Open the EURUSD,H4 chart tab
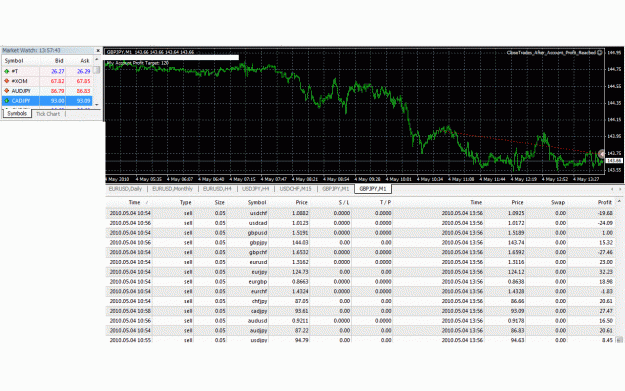The width and height of the screenshot is (625, 391). pyautogui.click(x=217, y=189)
